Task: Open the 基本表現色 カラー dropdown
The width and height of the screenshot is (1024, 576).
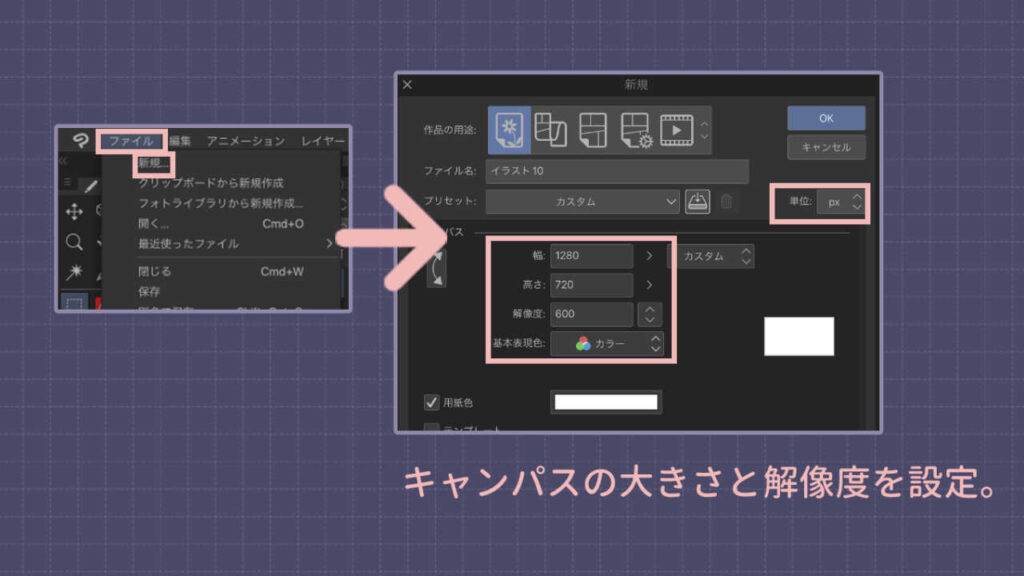Action: pos(607,344)
